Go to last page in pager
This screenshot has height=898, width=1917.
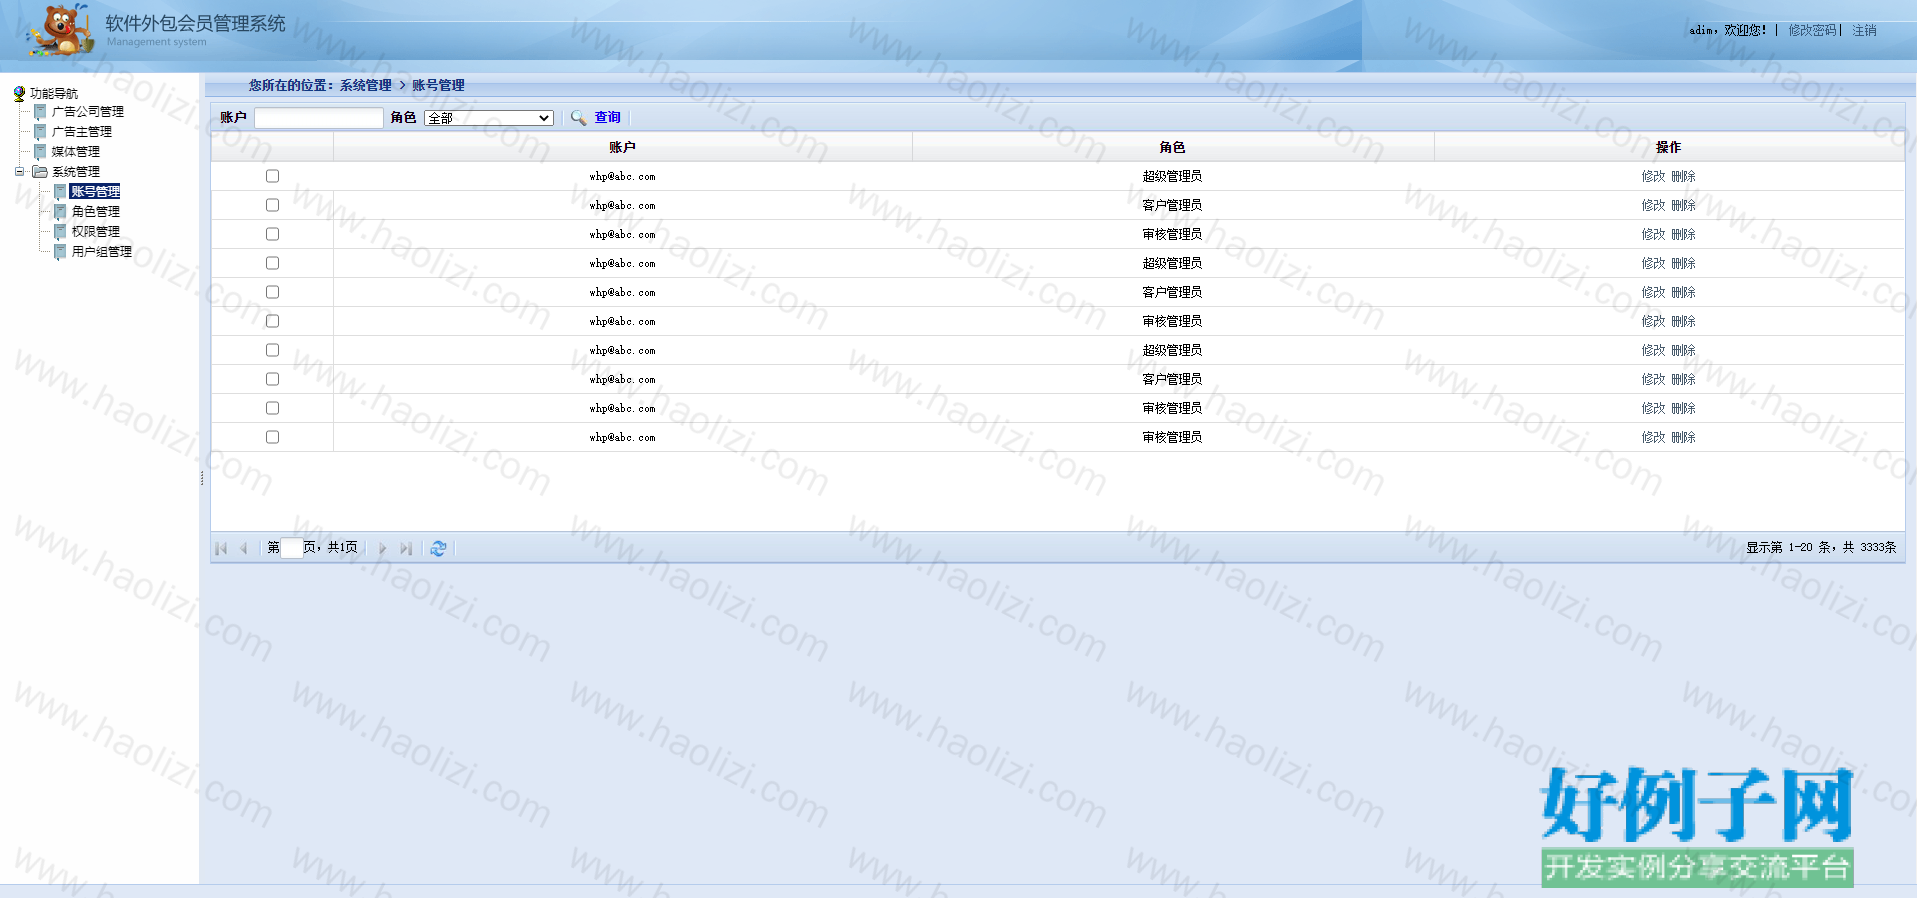405,548
